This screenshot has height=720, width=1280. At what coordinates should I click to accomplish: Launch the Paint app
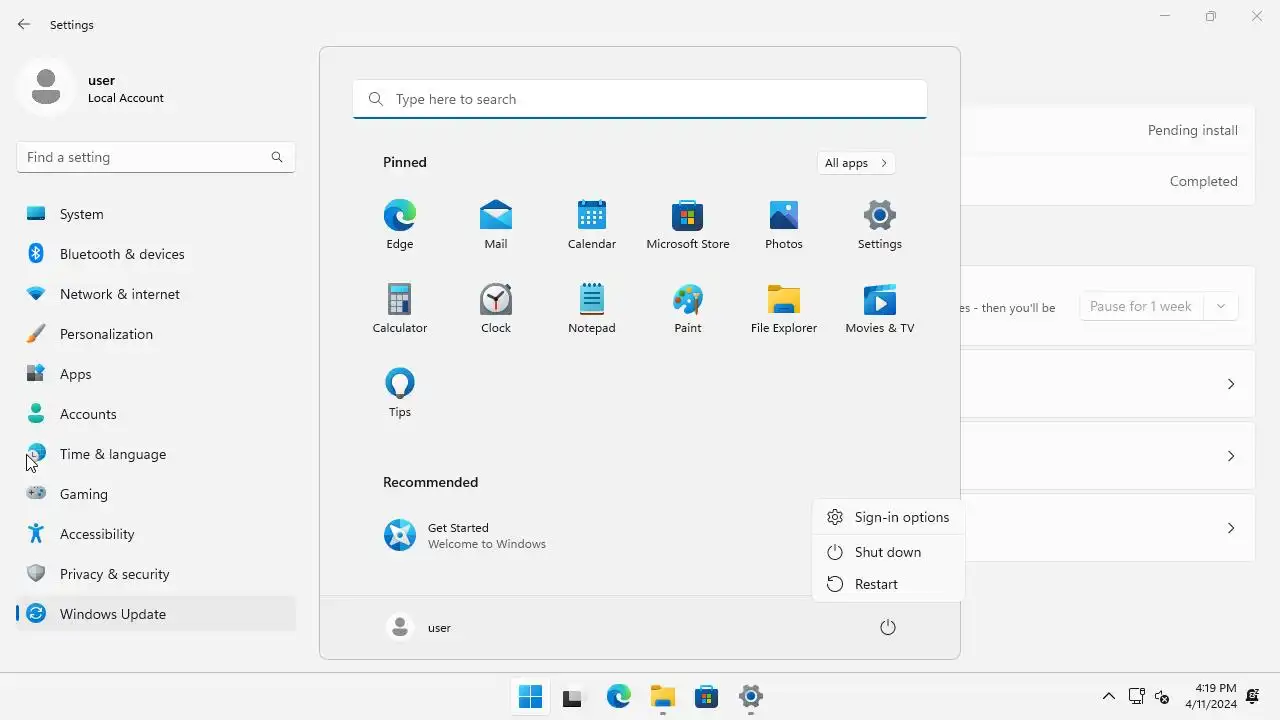coord(688,309)
